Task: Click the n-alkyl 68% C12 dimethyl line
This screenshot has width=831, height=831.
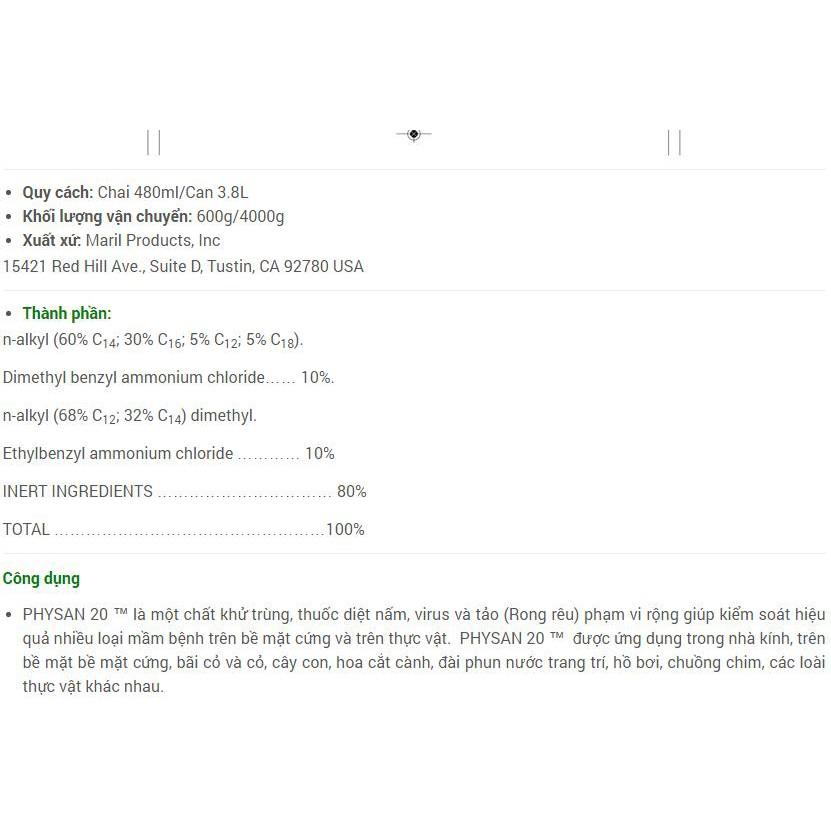Action: point(130,416)
